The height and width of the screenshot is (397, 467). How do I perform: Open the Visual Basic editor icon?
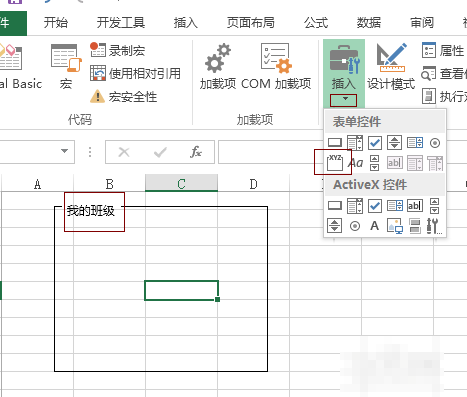pyautogui.click(x=12, y=57)
